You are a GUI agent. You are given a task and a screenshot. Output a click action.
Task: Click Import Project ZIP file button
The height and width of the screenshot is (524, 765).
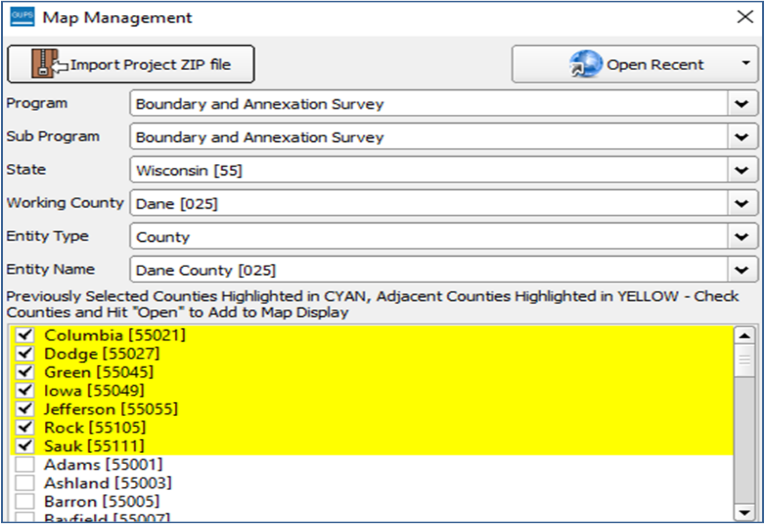click(x=131, y=65)
